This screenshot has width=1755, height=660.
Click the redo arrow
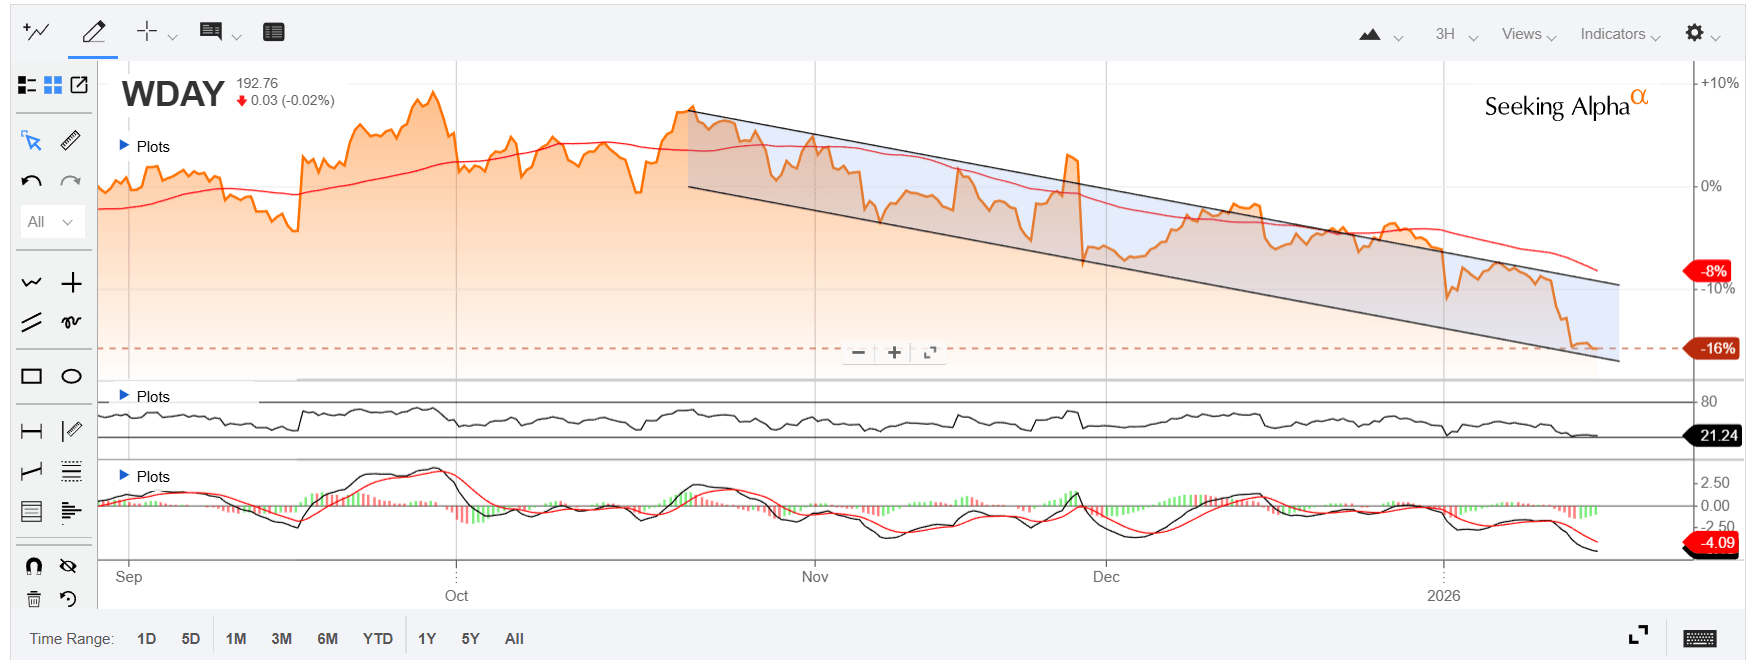[70, 181]
